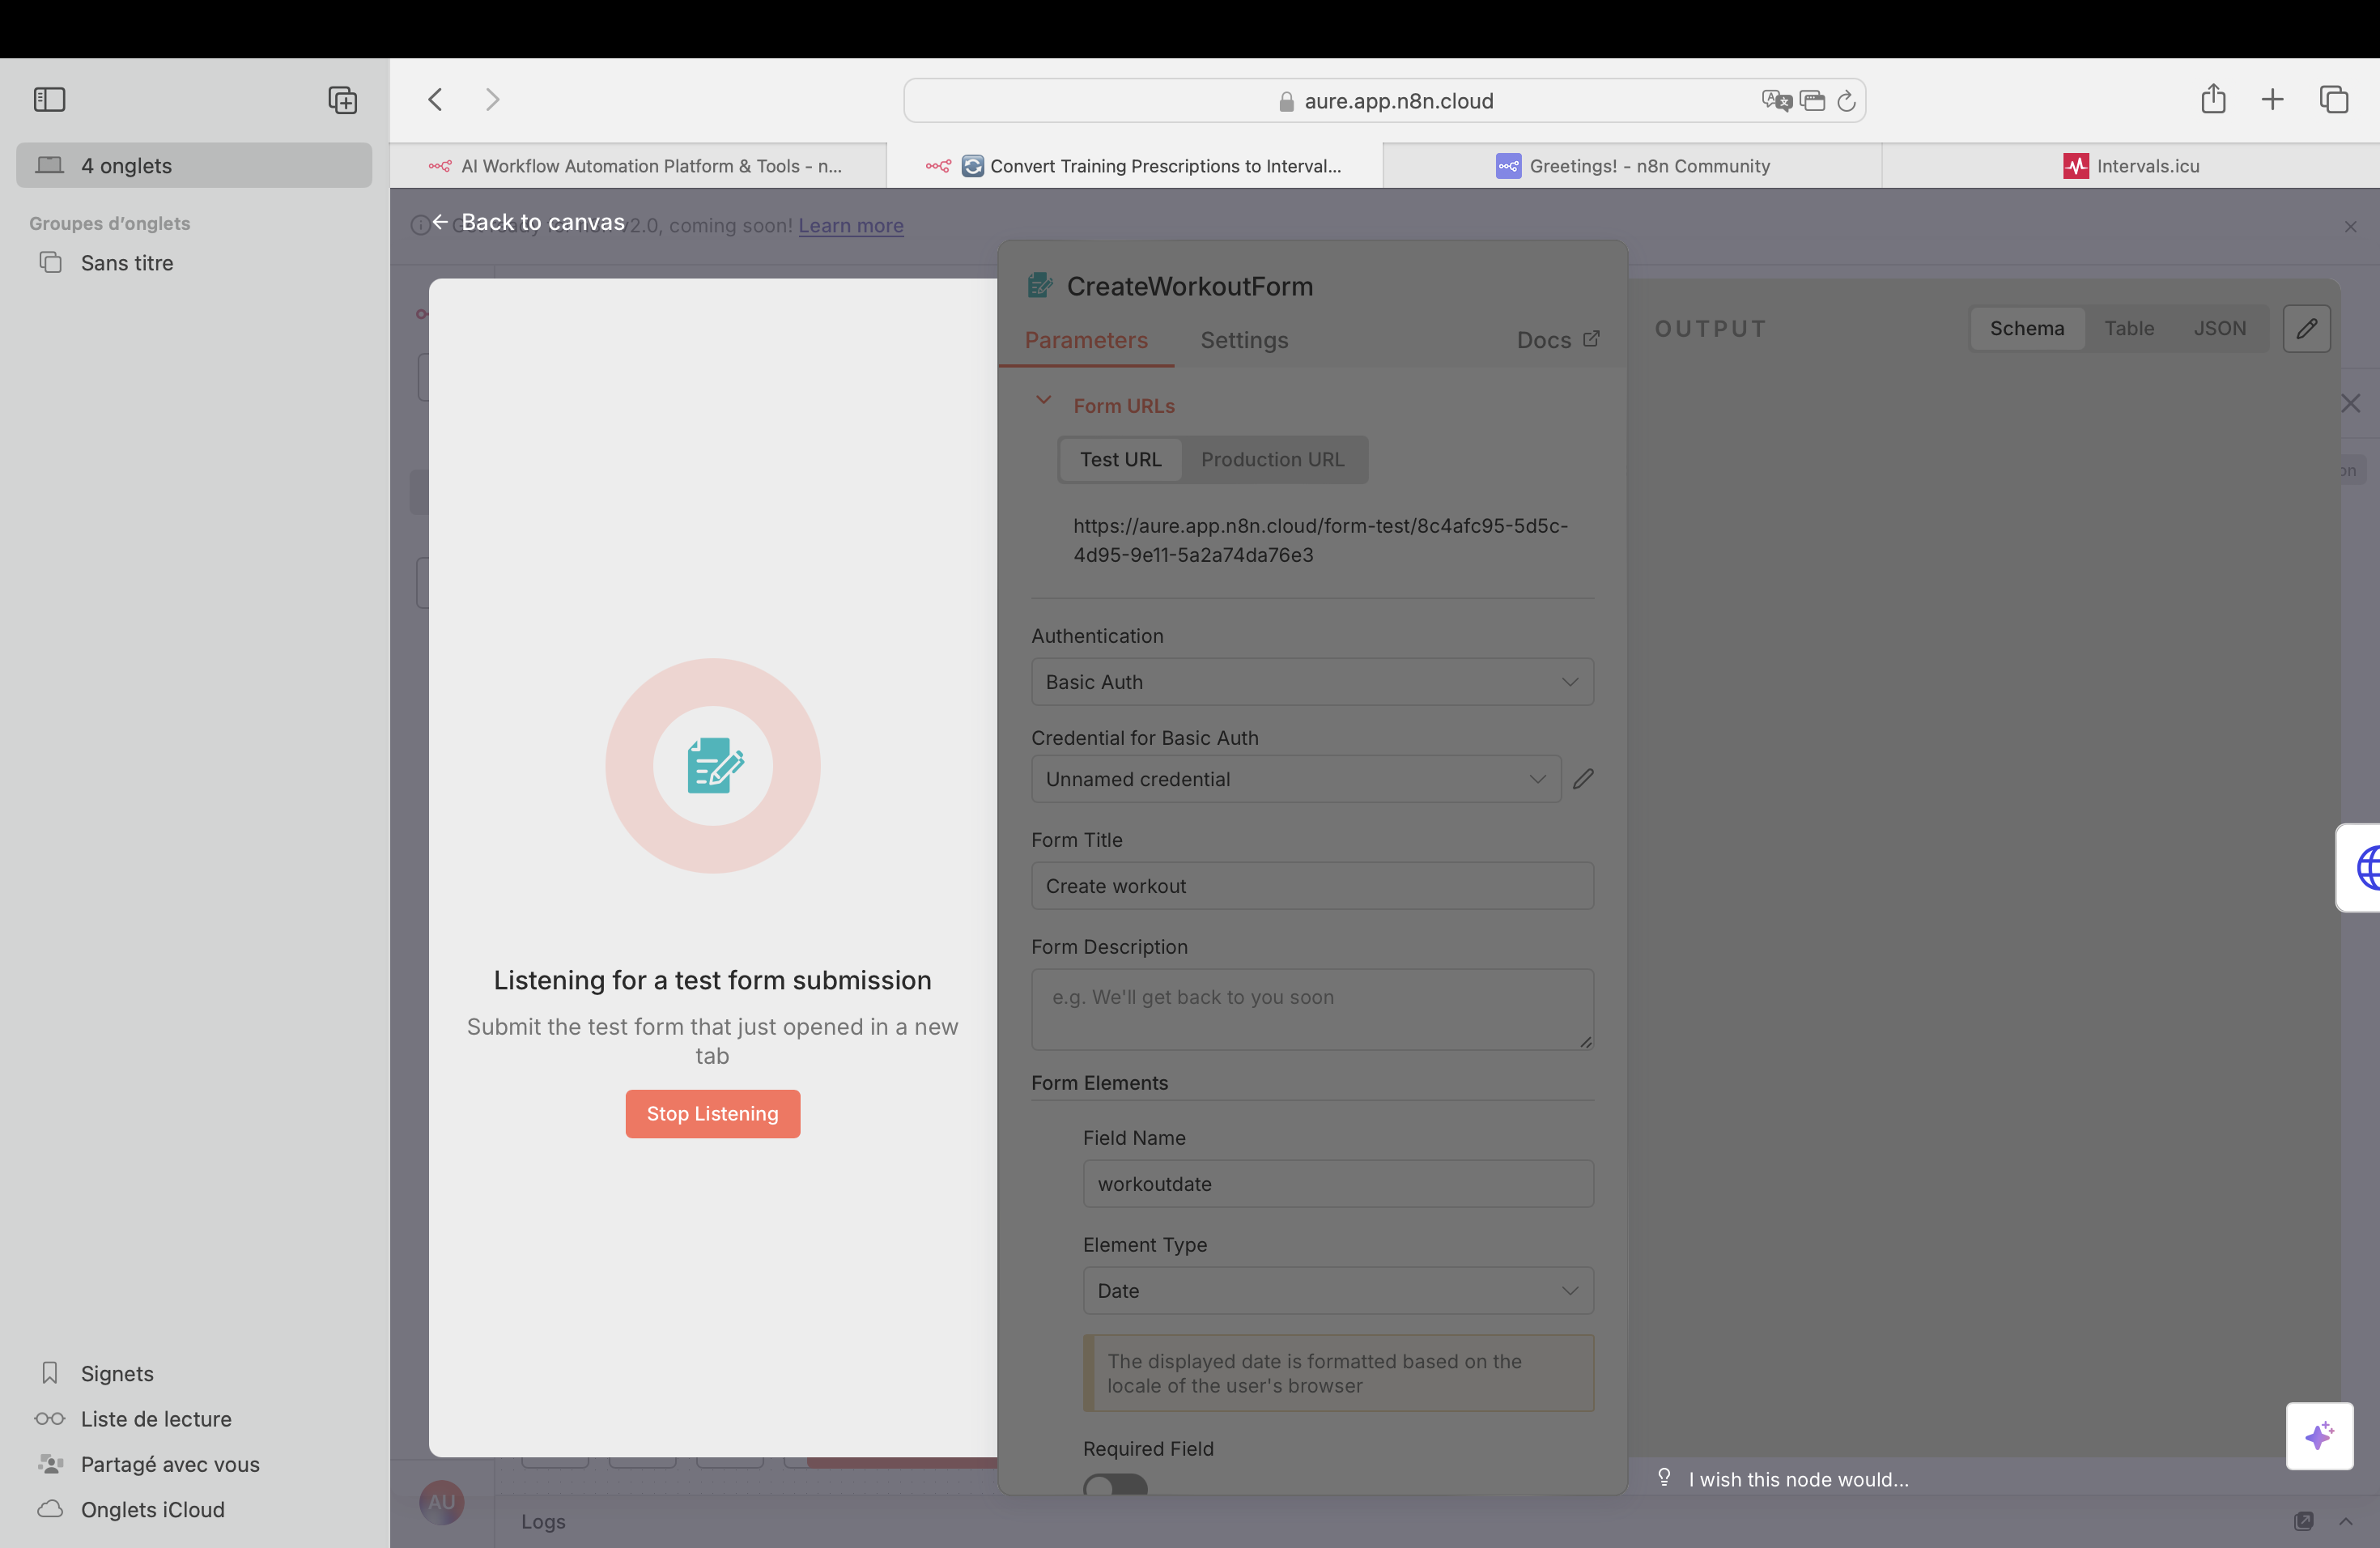Viewport: 2380px width, 1548px height.
Task: Open a new browser tab with plus icon
Action: pos(2272,100)
